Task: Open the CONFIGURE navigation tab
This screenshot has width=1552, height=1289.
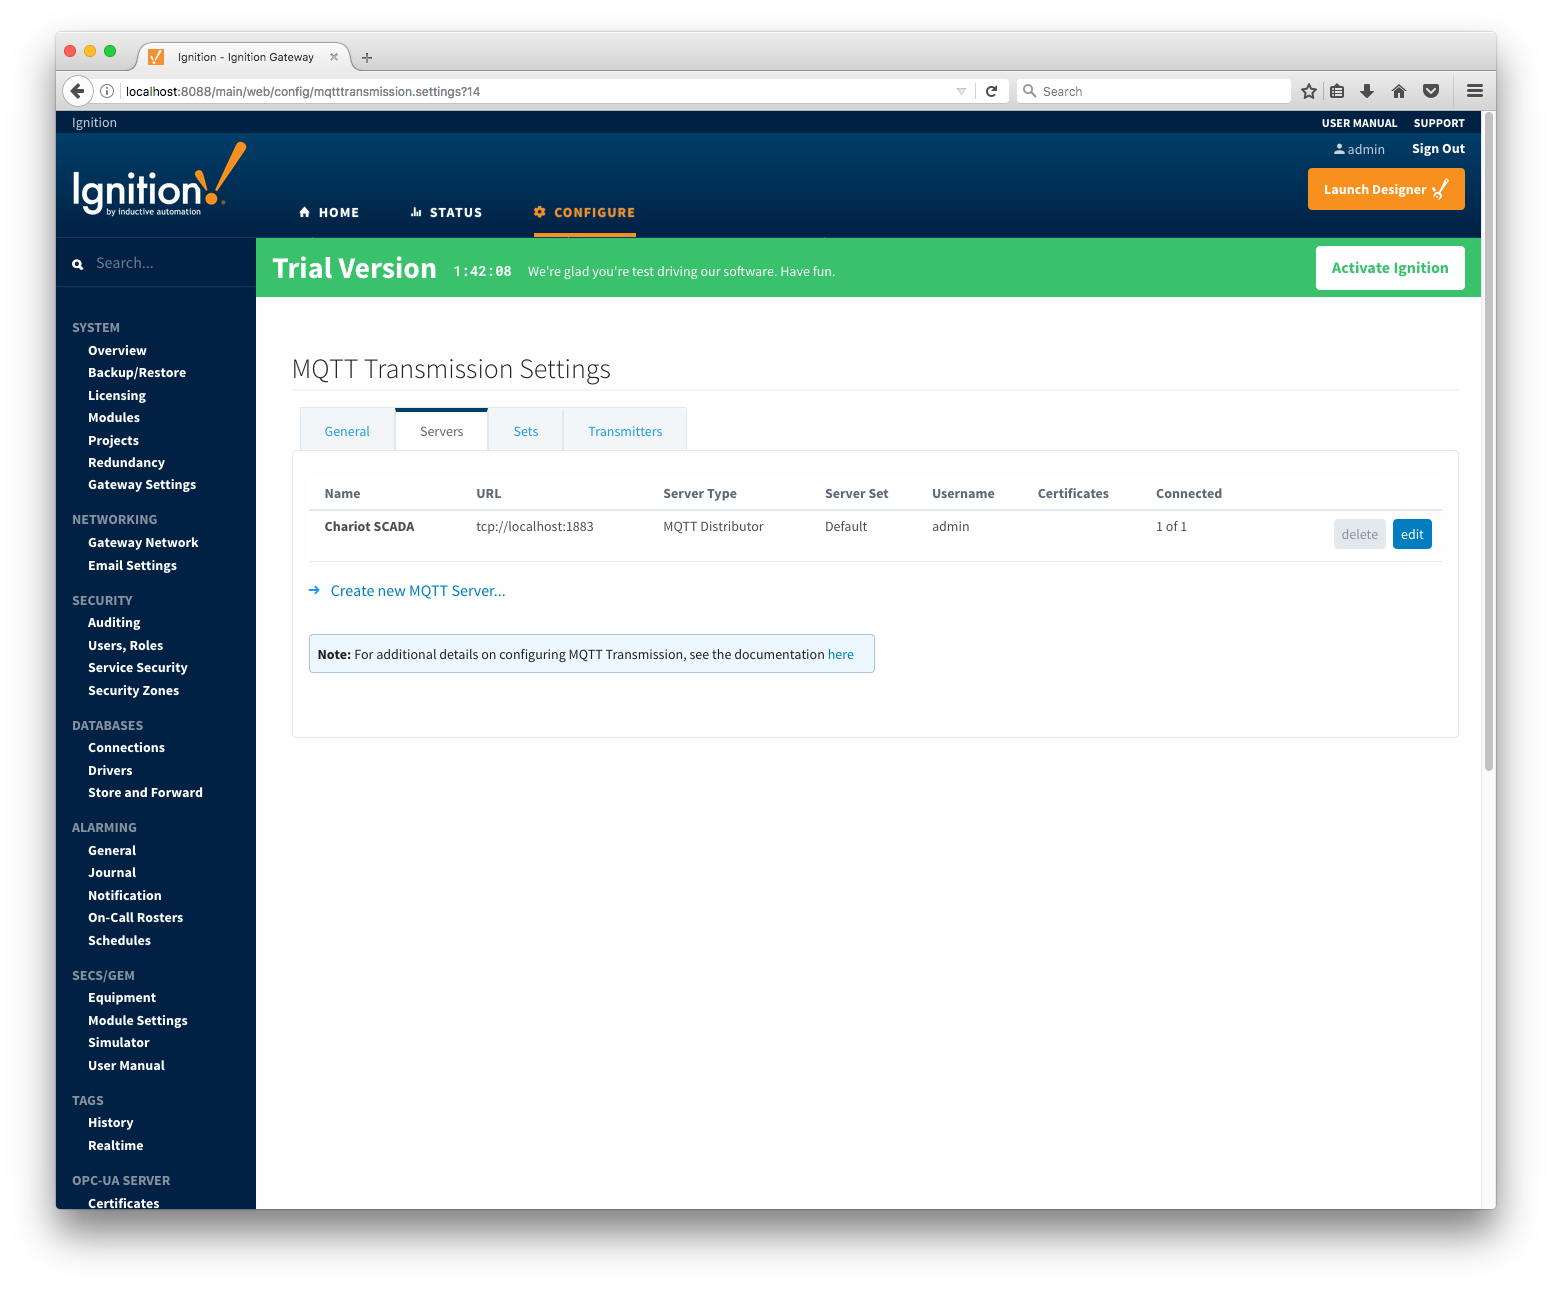Action: tap(585, 212)
